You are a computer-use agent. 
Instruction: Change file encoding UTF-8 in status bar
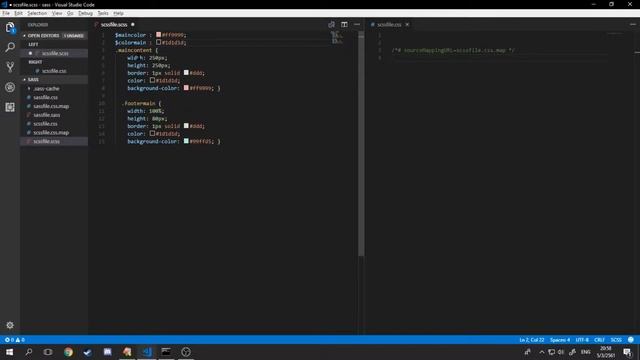(x=582, y=340)
